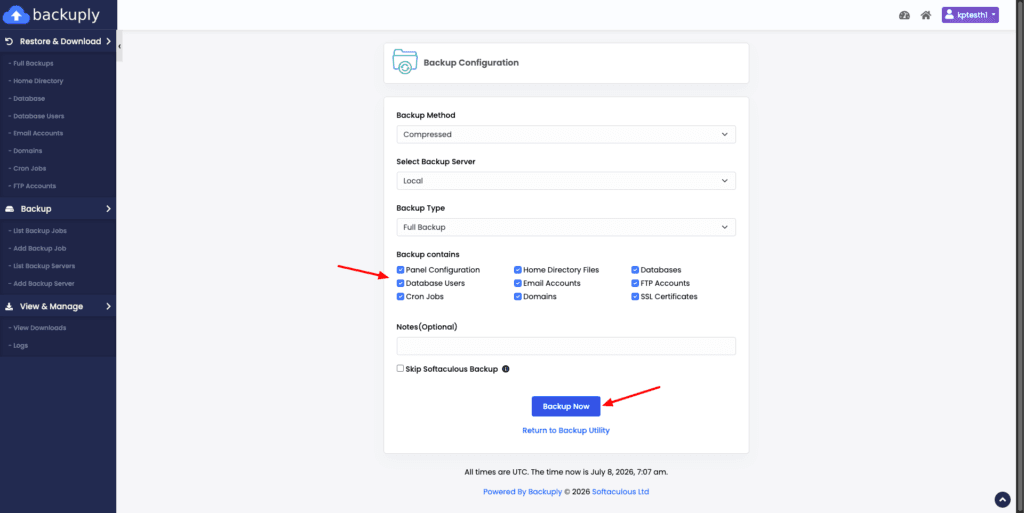Open the dashboard speedometer icon in header

[904, 15]
